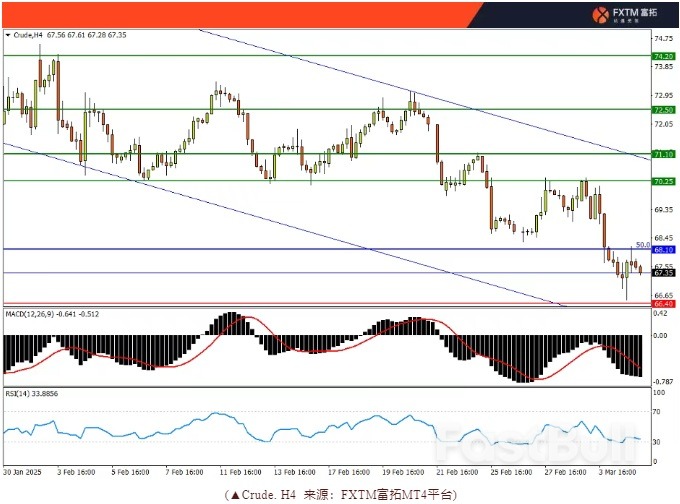680x504 pixels.
Task: Click the blue RSI line
Action: pos(300,432)
